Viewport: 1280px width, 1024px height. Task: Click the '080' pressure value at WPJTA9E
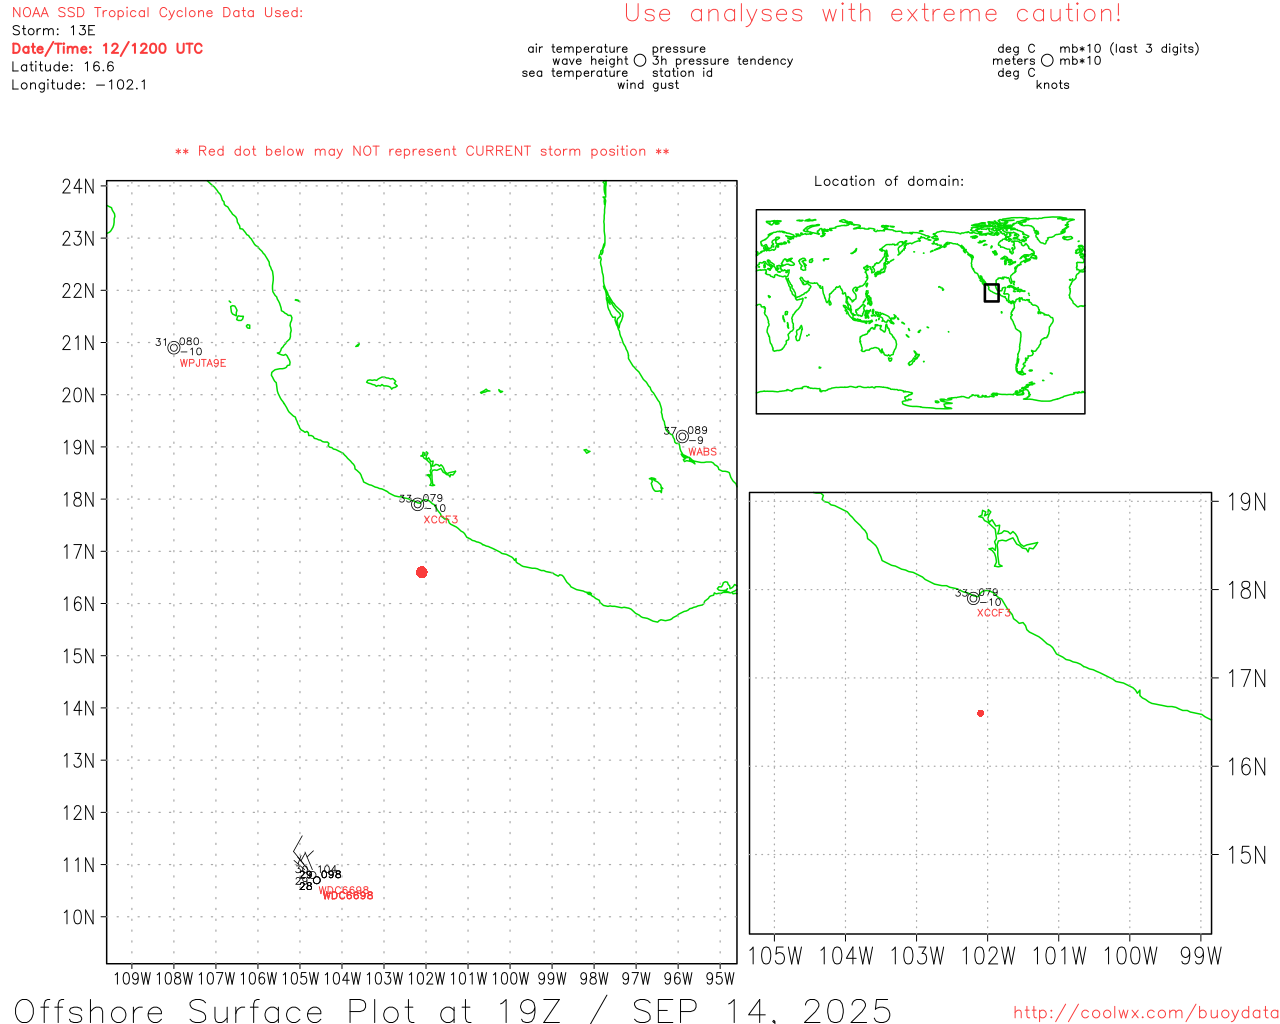(189, 342)
